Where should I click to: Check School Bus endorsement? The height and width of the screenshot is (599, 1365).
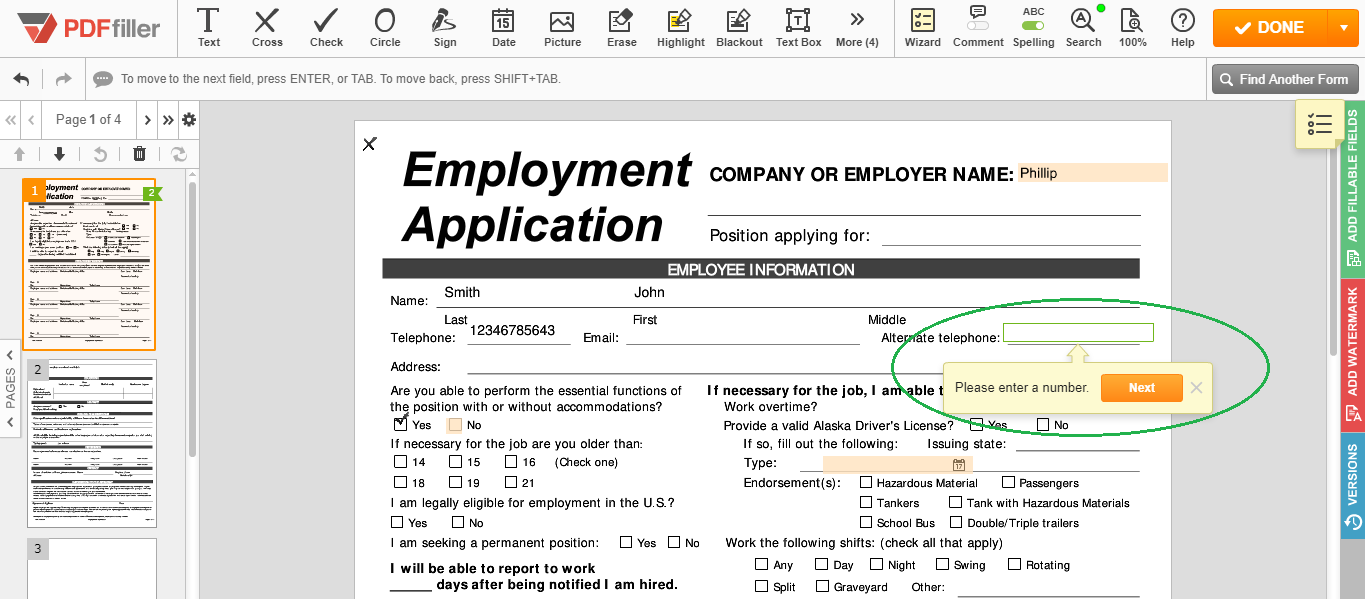coord(866,522)
